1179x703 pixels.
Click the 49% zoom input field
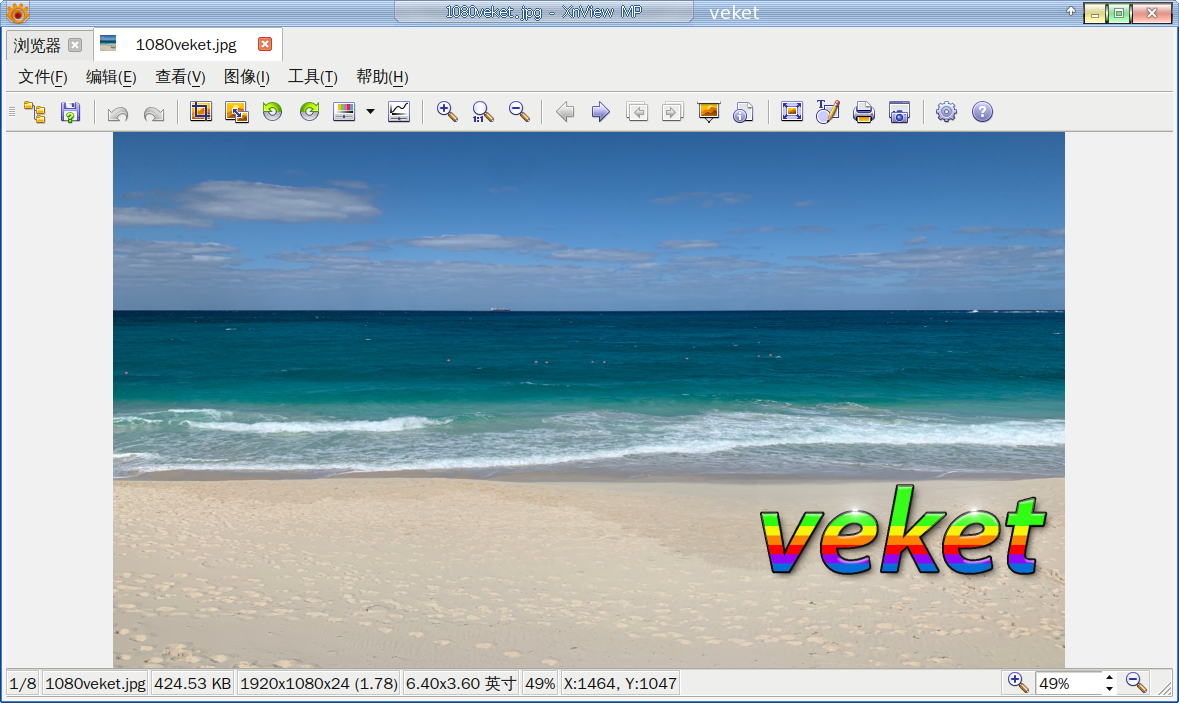(1068, 683)
